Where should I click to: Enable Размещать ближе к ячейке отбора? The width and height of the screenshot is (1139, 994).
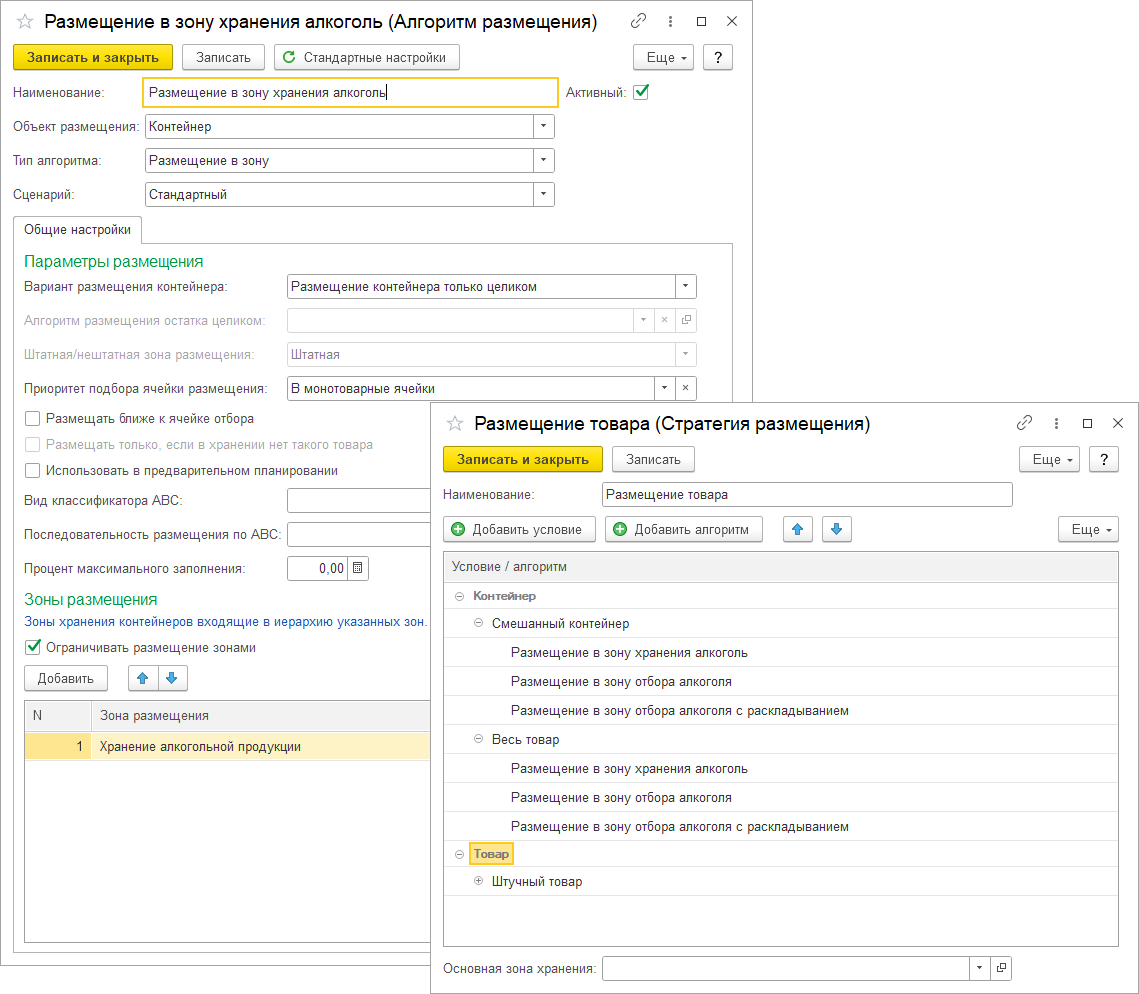33,419
